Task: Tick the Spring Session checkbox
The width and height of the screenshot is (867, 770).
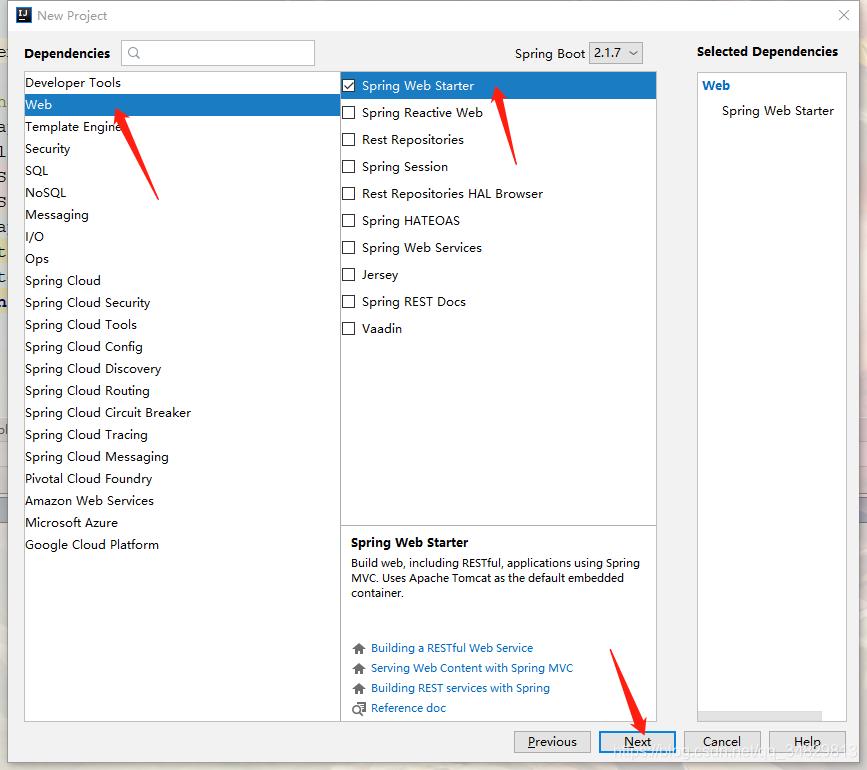Action: point(349,167)
